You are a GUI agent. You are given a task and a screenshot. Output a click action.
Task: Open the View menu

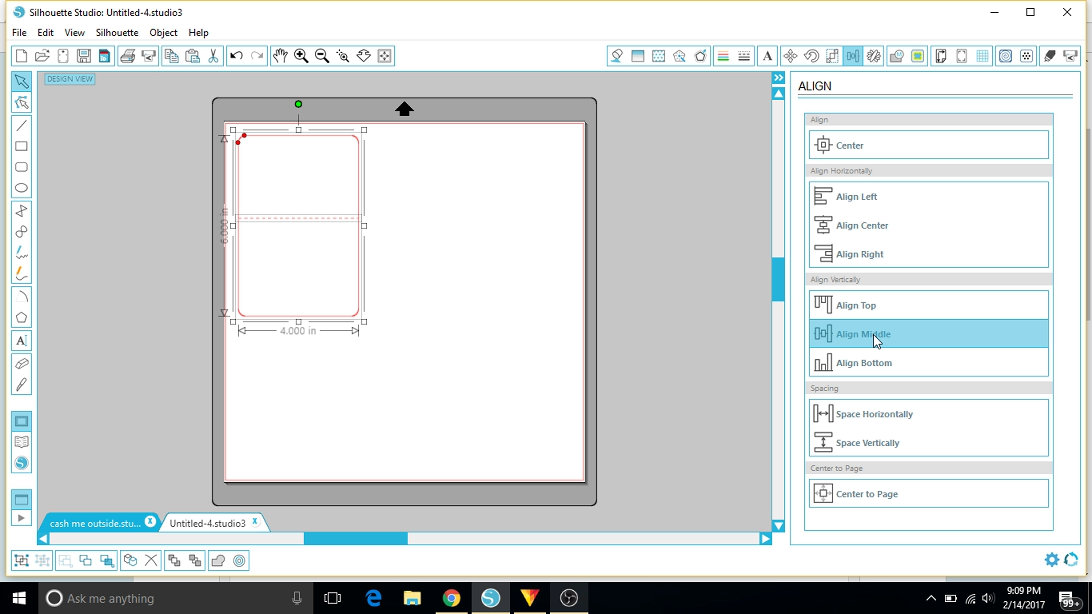(75, 33)
